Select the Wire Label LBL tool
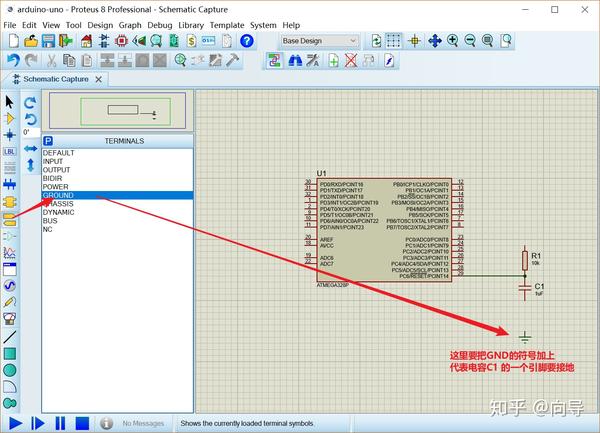This screenshot has width=600, height=433. pyautogui.click(x=10, y=151)
